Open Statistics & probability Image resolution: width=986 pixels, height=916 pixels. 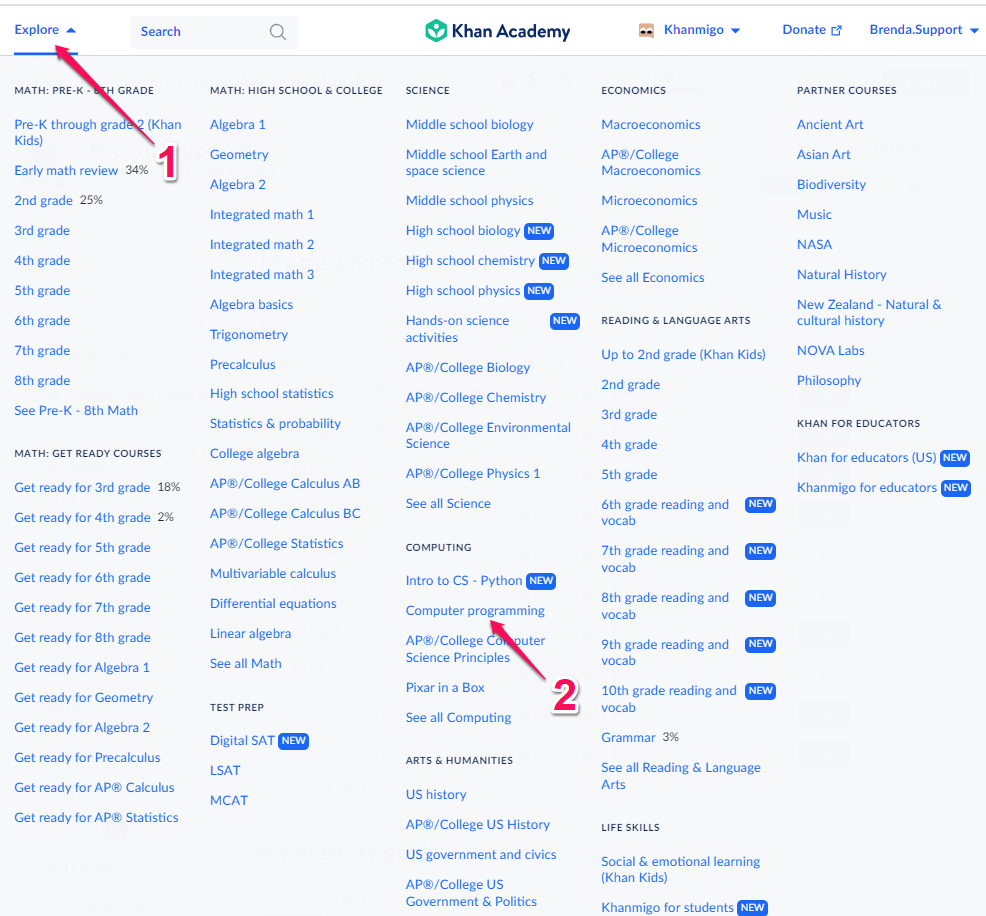(x=275, y=424)
